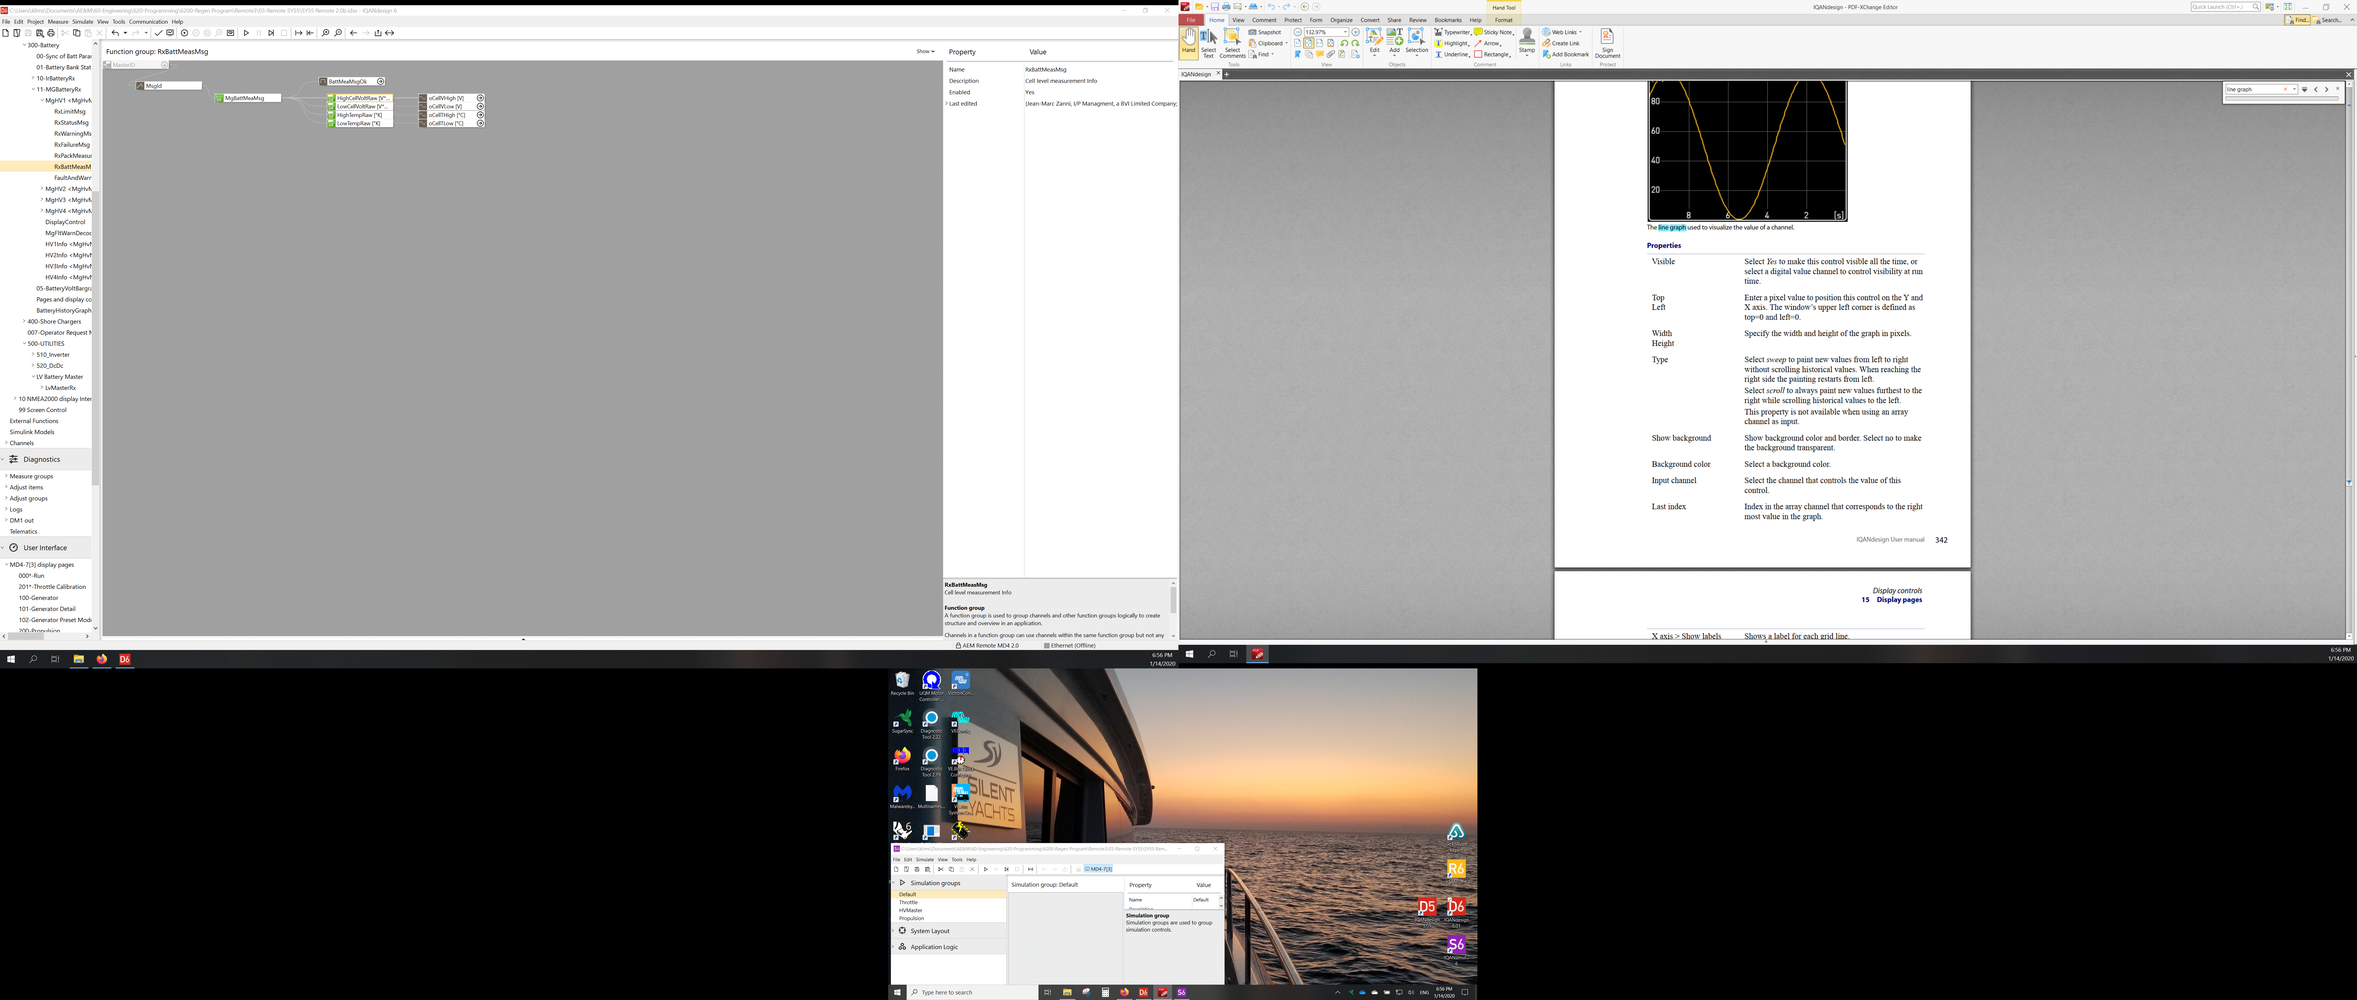The image size is (2357, 1000).
Task: Open the Stamp tool
Action: (1526, 42)
